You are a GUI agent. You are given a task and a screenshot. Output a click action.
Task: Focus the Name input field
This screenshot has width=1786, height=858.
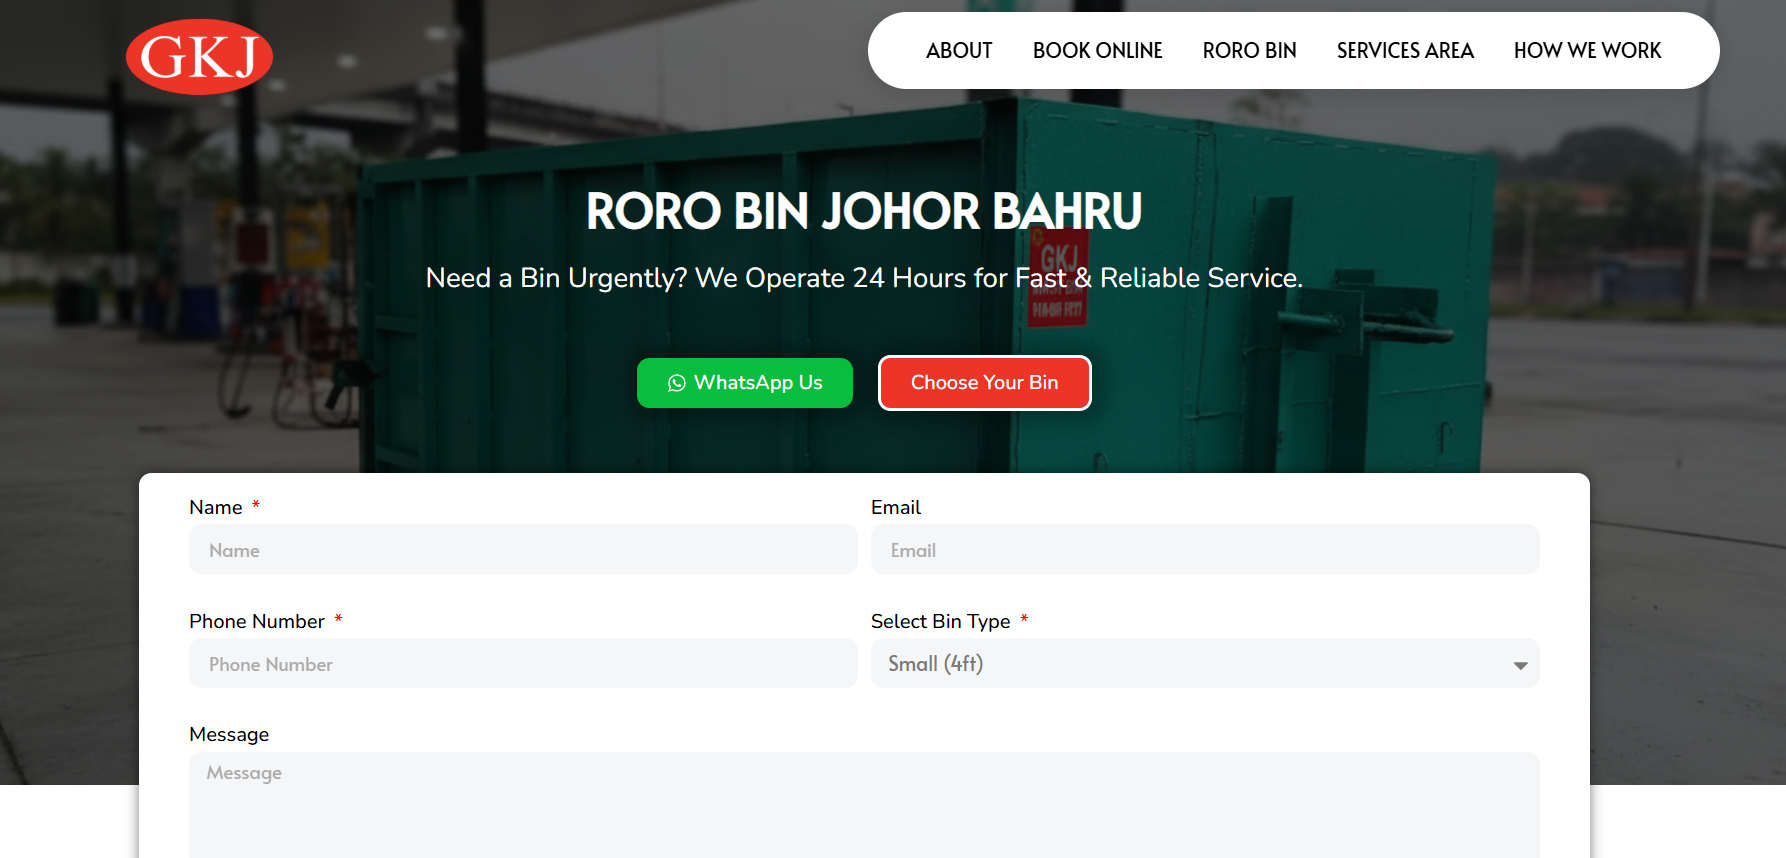click(x=523, y=550)
